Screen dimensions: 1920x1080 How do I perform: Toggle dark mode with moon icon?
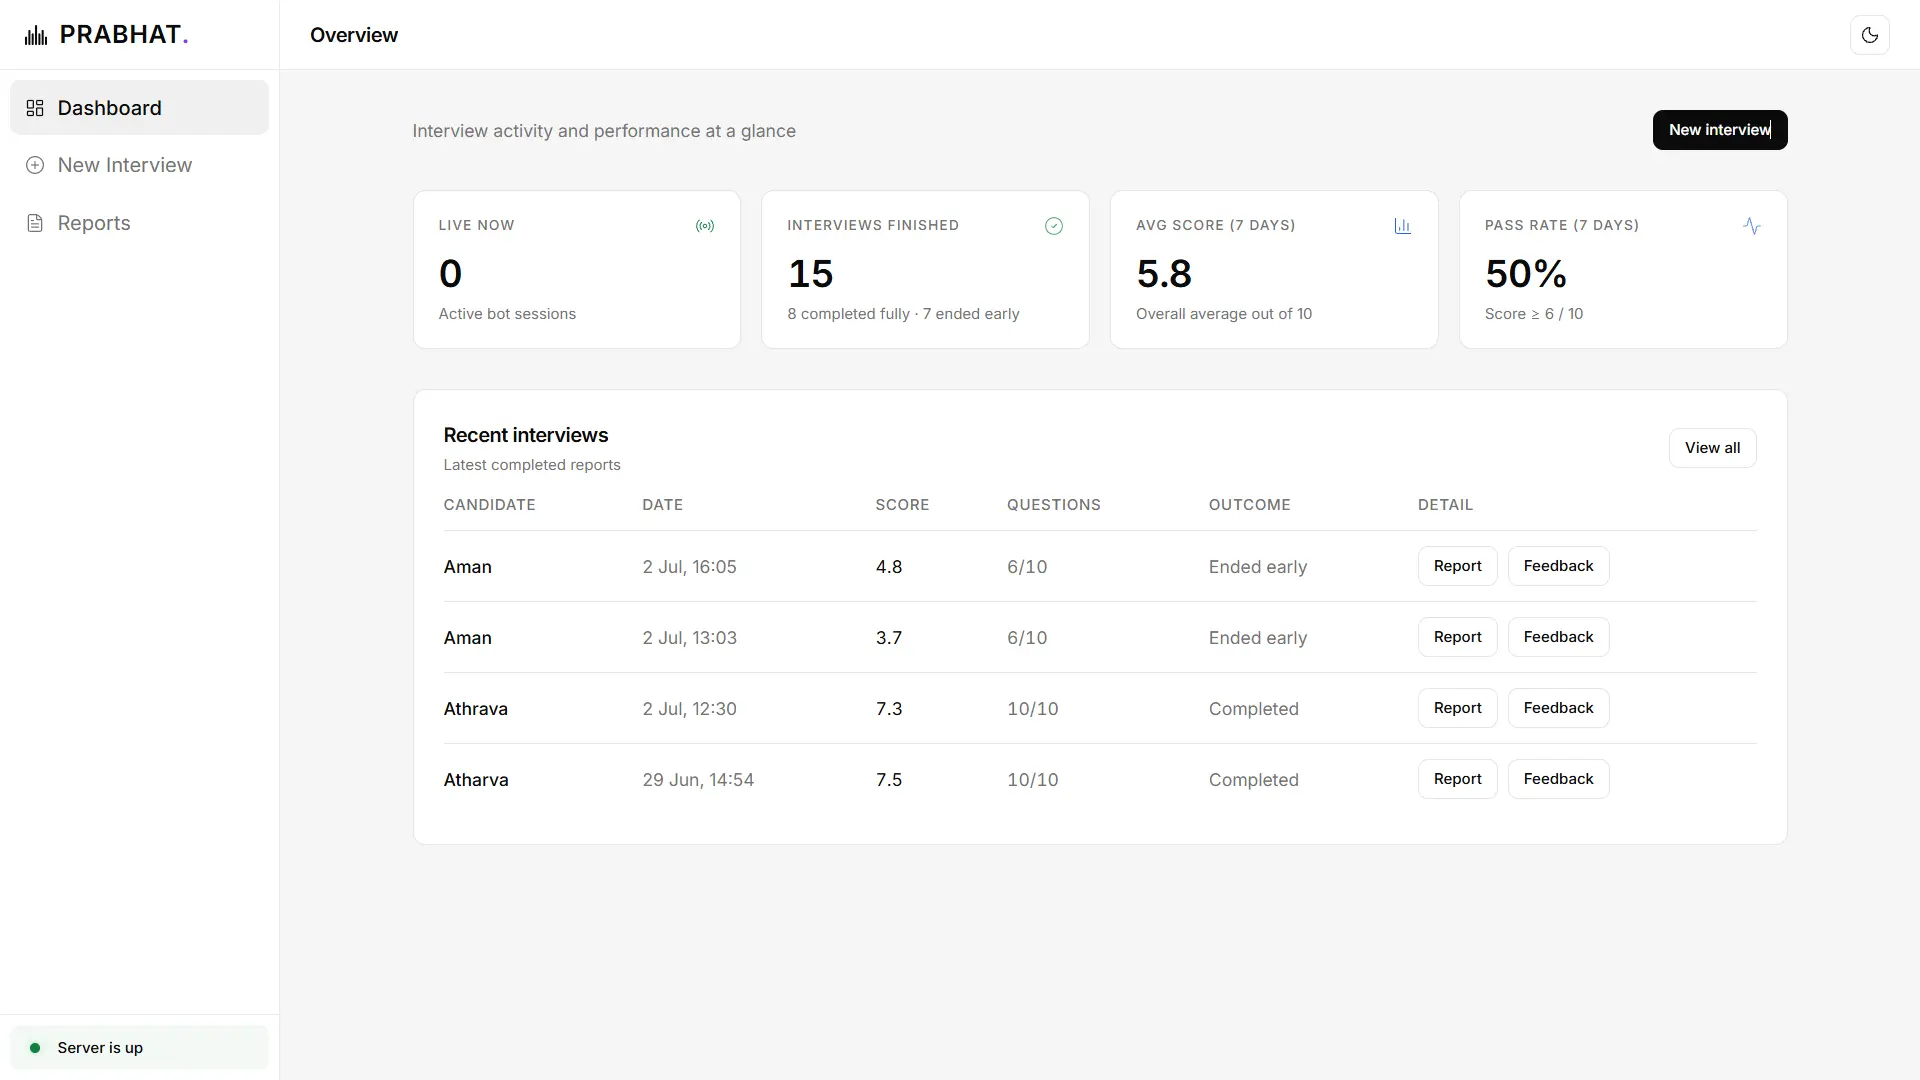(x=1869, y=35)
